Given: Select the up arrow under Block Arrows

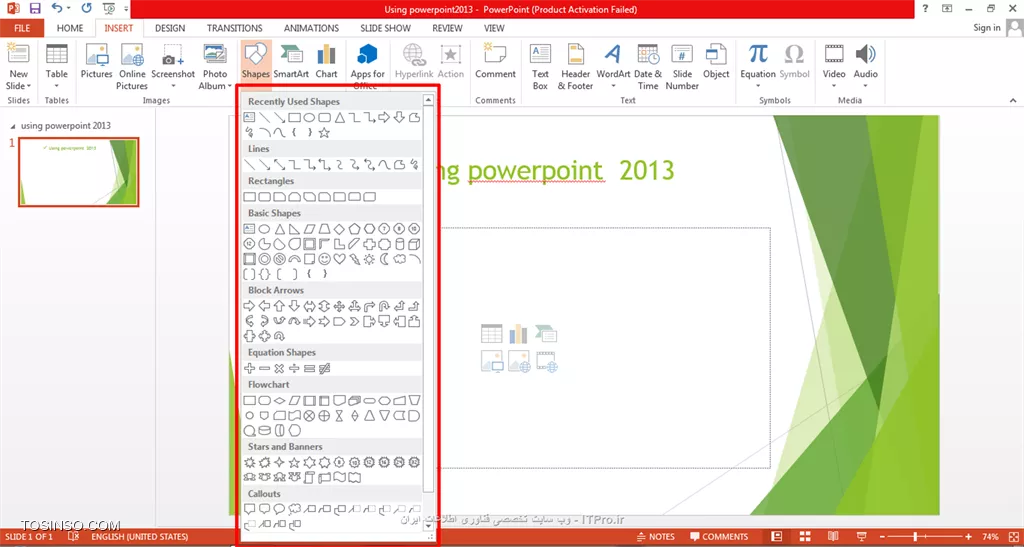Looking at the screenshot, I should coord(279,305).
